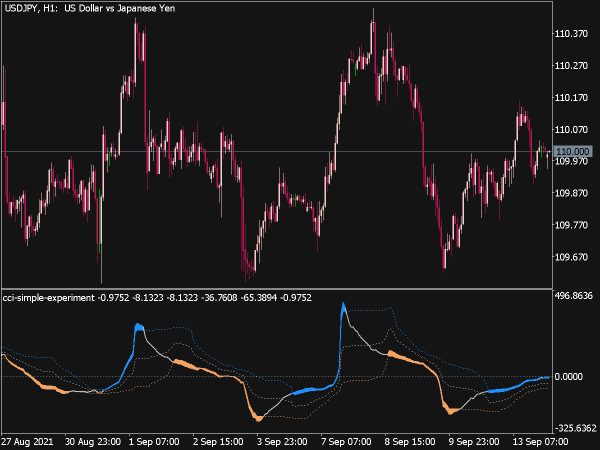Click the 3 Sep 23:00 time label
Image resolution: width=600 pixels, height=450 pixels.
pyautogui.click(x=282, y=442)
